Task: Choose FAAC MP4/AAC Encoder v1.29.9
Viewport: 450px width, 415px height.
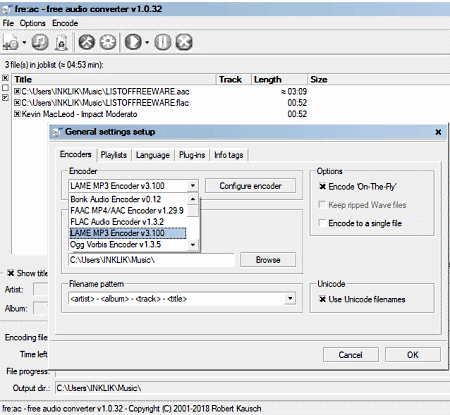Action: pyautogui.click(x=128, y=211)
